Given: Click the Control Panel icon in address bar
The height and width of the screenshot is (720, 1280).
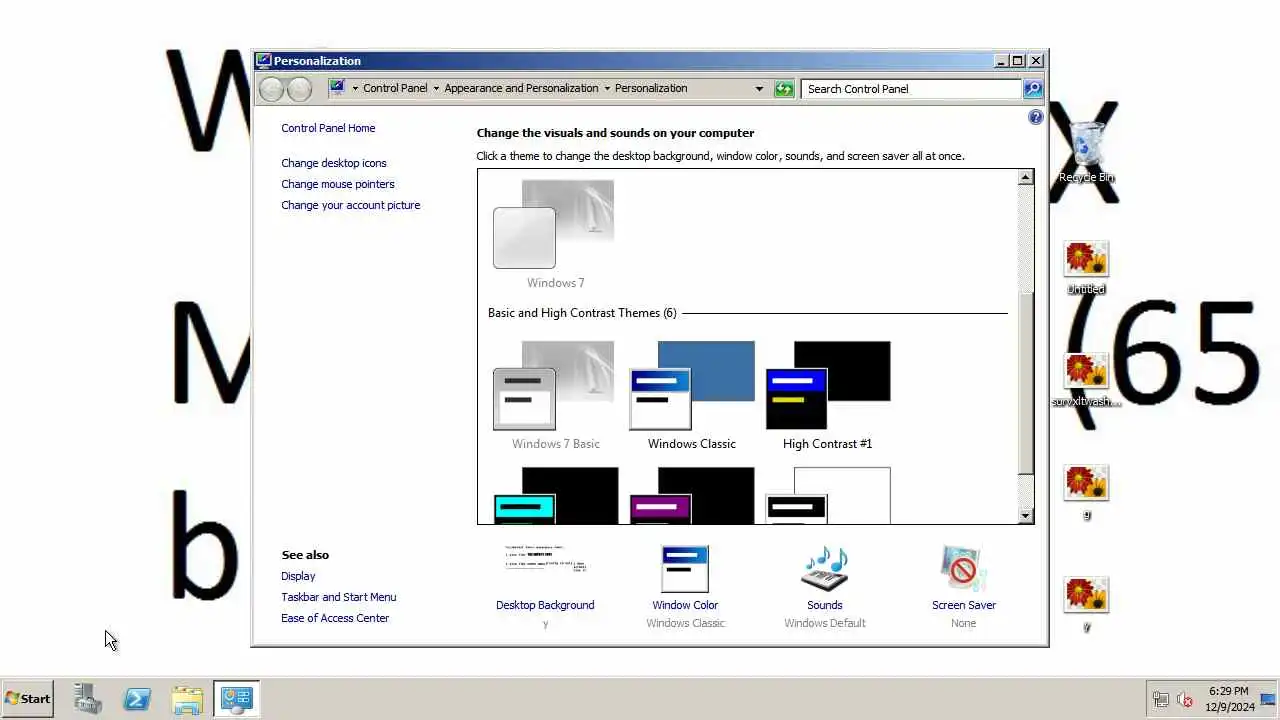Looking at the screenshot, I should click(x=337, y=88).
